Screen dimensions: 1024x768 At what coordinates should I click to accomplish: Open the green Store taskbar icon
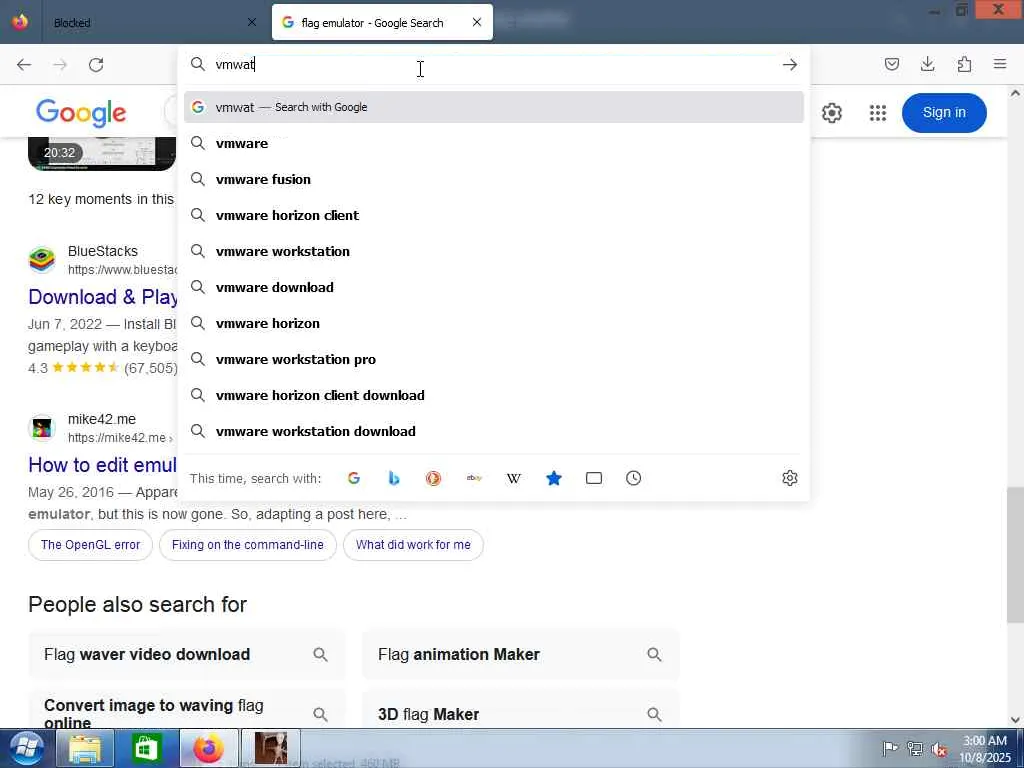[x=146, y=748]
